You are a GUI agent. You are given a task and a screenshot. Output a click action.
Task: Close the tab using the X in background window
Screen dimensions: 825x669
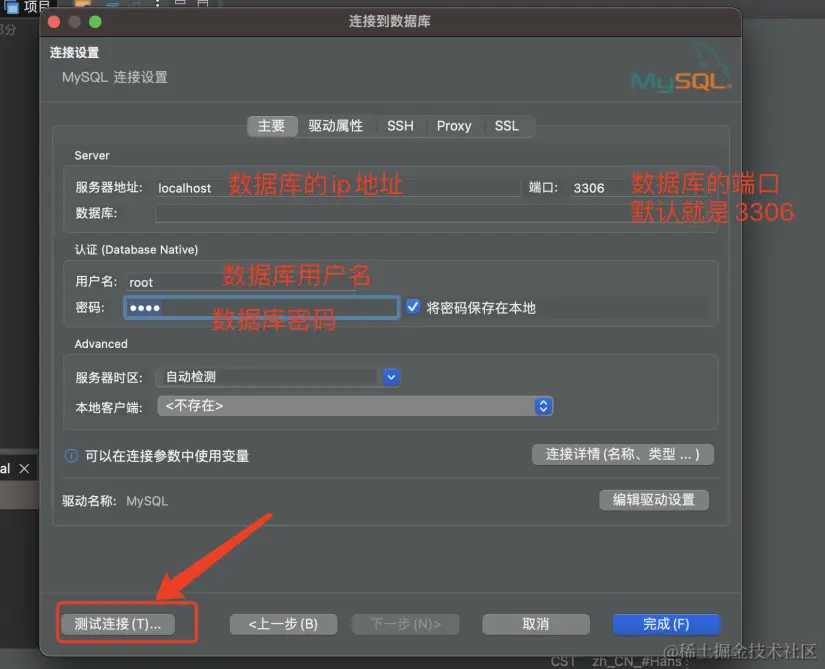(x=24, y=468)
